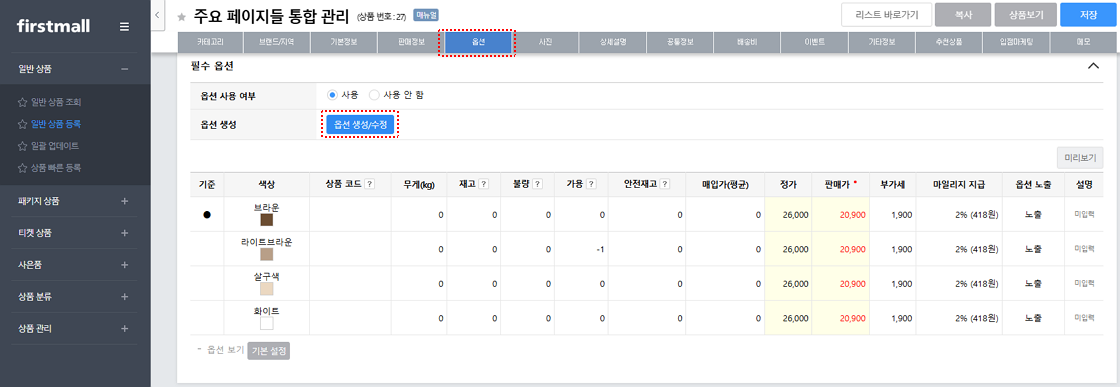
Task: Open 일반 상품 조회 in sidebar
Action: click(56, 102)
